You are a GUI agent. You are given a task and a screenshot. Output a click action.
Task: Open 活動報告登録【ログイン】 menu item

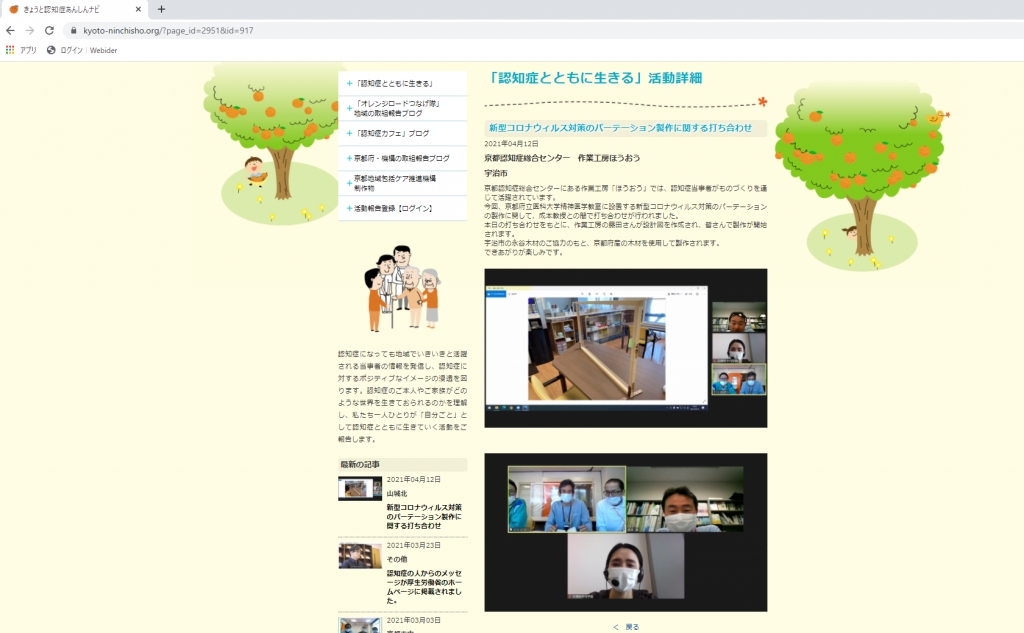(x=402, y=208)
